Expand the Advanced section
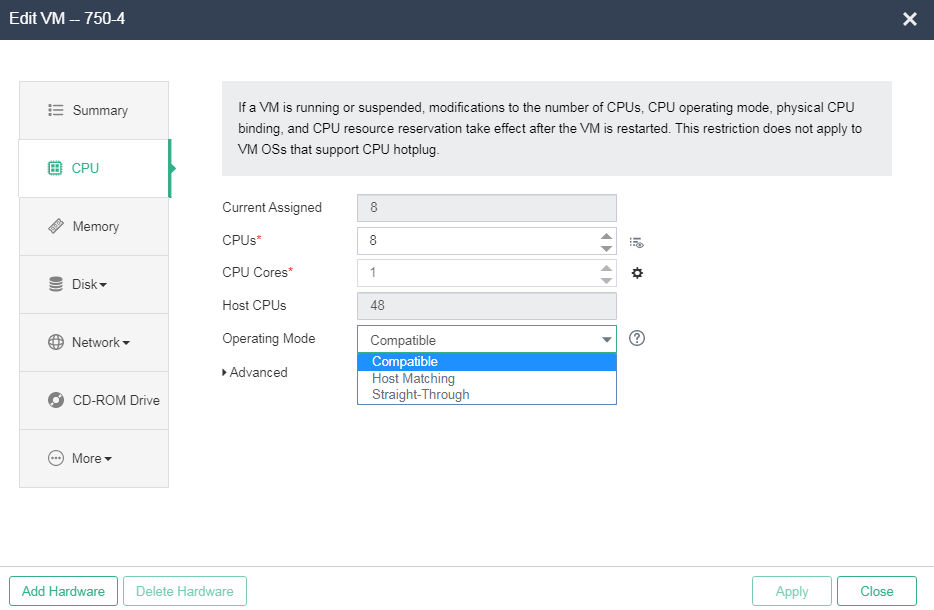Screen dimensions: 934x610 tap(255, 372)
